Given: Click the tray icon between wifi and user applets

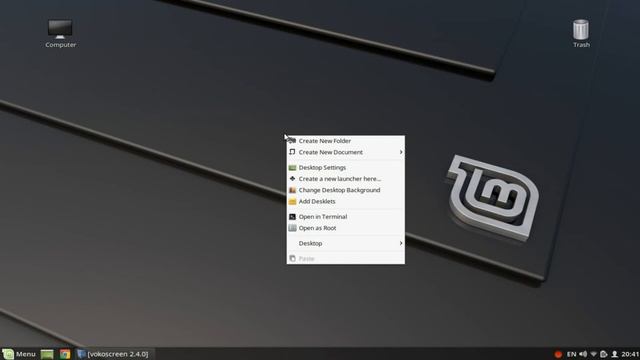Looking at the screenshot, I should coord(604,354).
